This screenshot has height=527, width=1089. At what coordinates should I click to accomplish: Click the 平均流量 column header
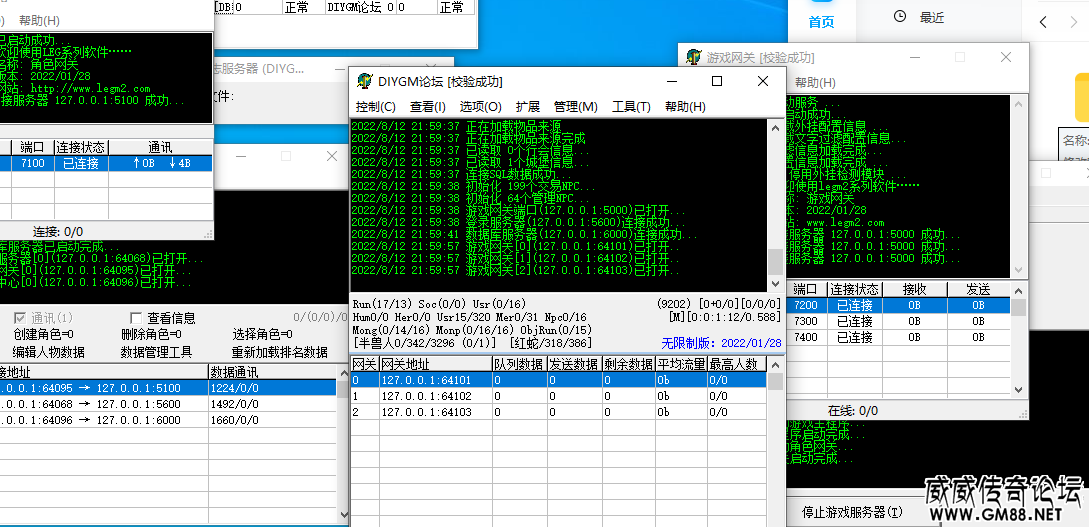[681, 365]
